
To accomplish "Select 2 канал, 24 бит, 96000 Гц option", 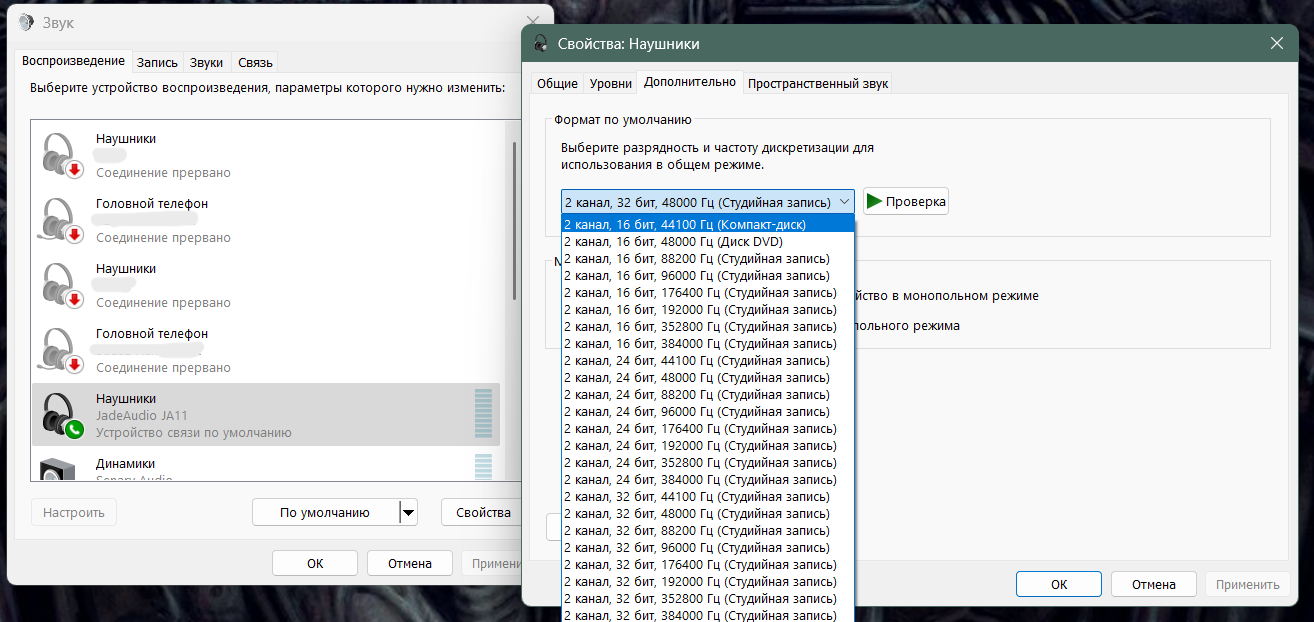I will 696,412.
